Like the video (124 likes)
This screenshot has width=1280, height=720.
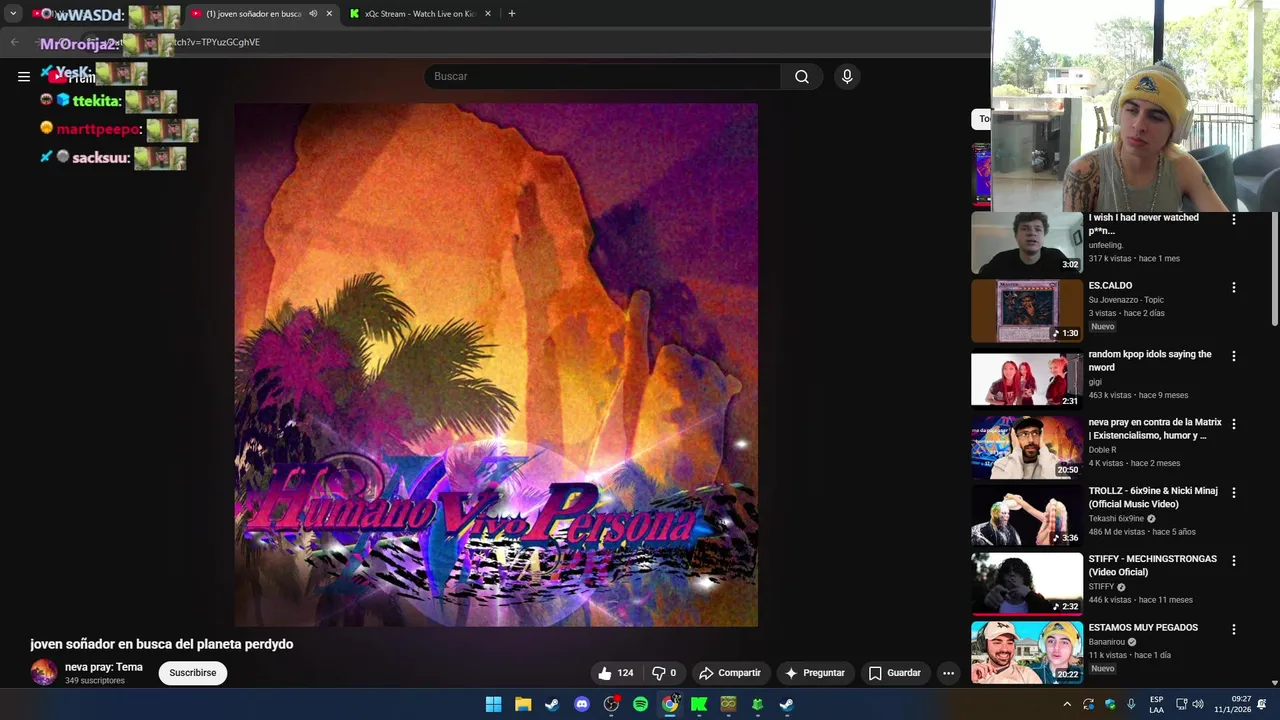coord(616,673)
